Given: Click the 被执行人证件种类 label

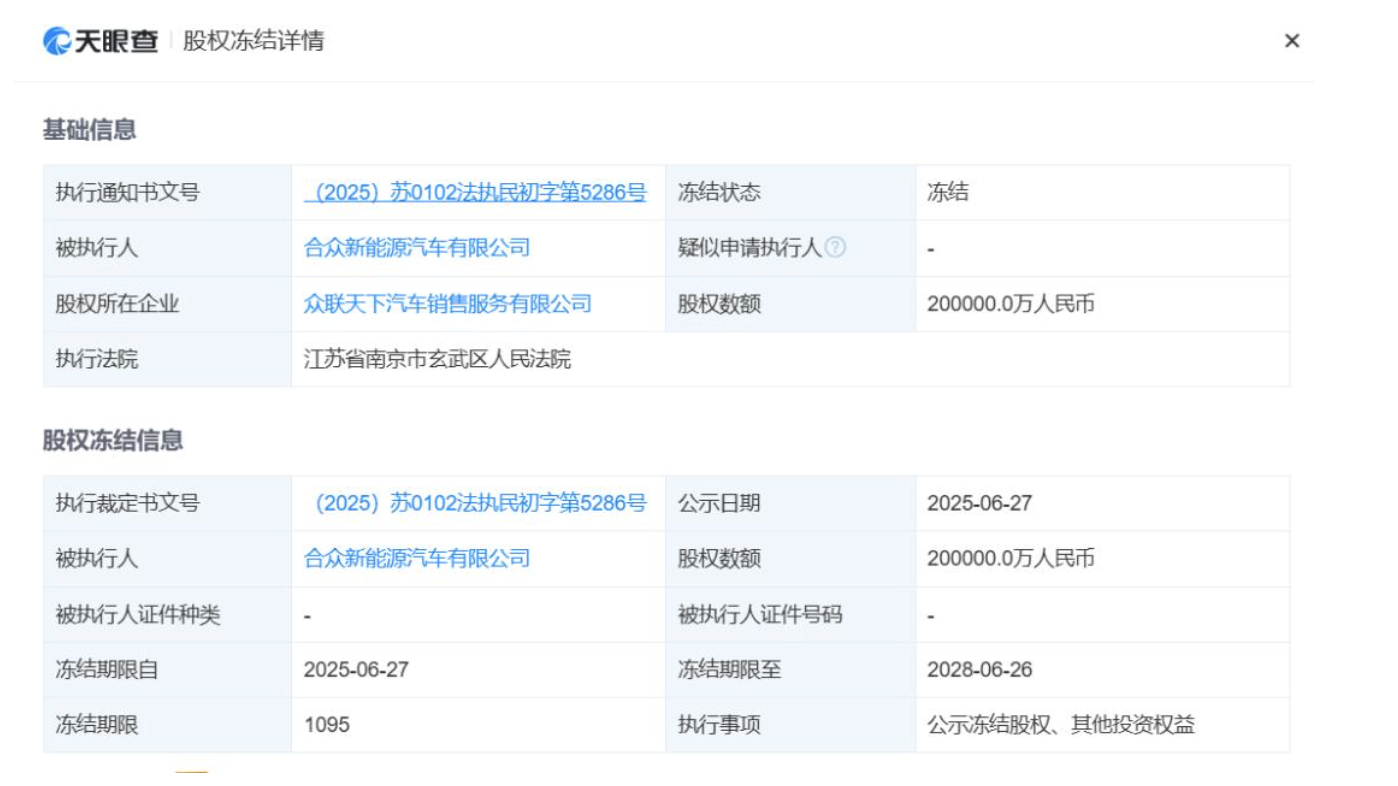Looking at the screenshot, I should [x=137, y=614].
